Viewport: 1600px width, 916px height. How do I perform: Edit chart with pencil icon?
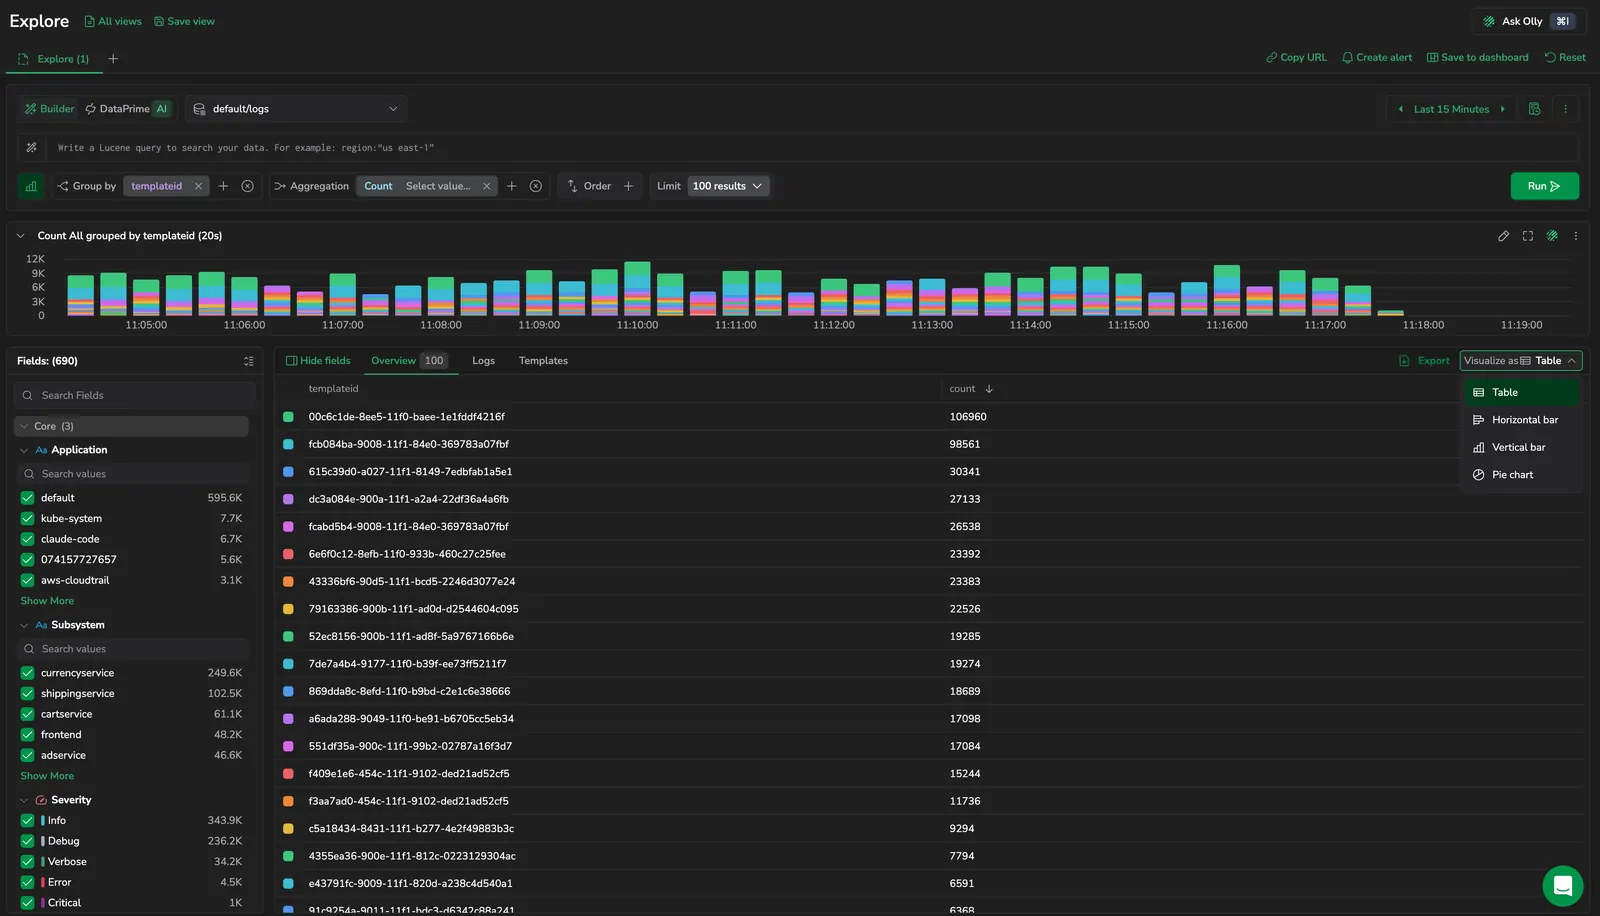pos(1503,236)
